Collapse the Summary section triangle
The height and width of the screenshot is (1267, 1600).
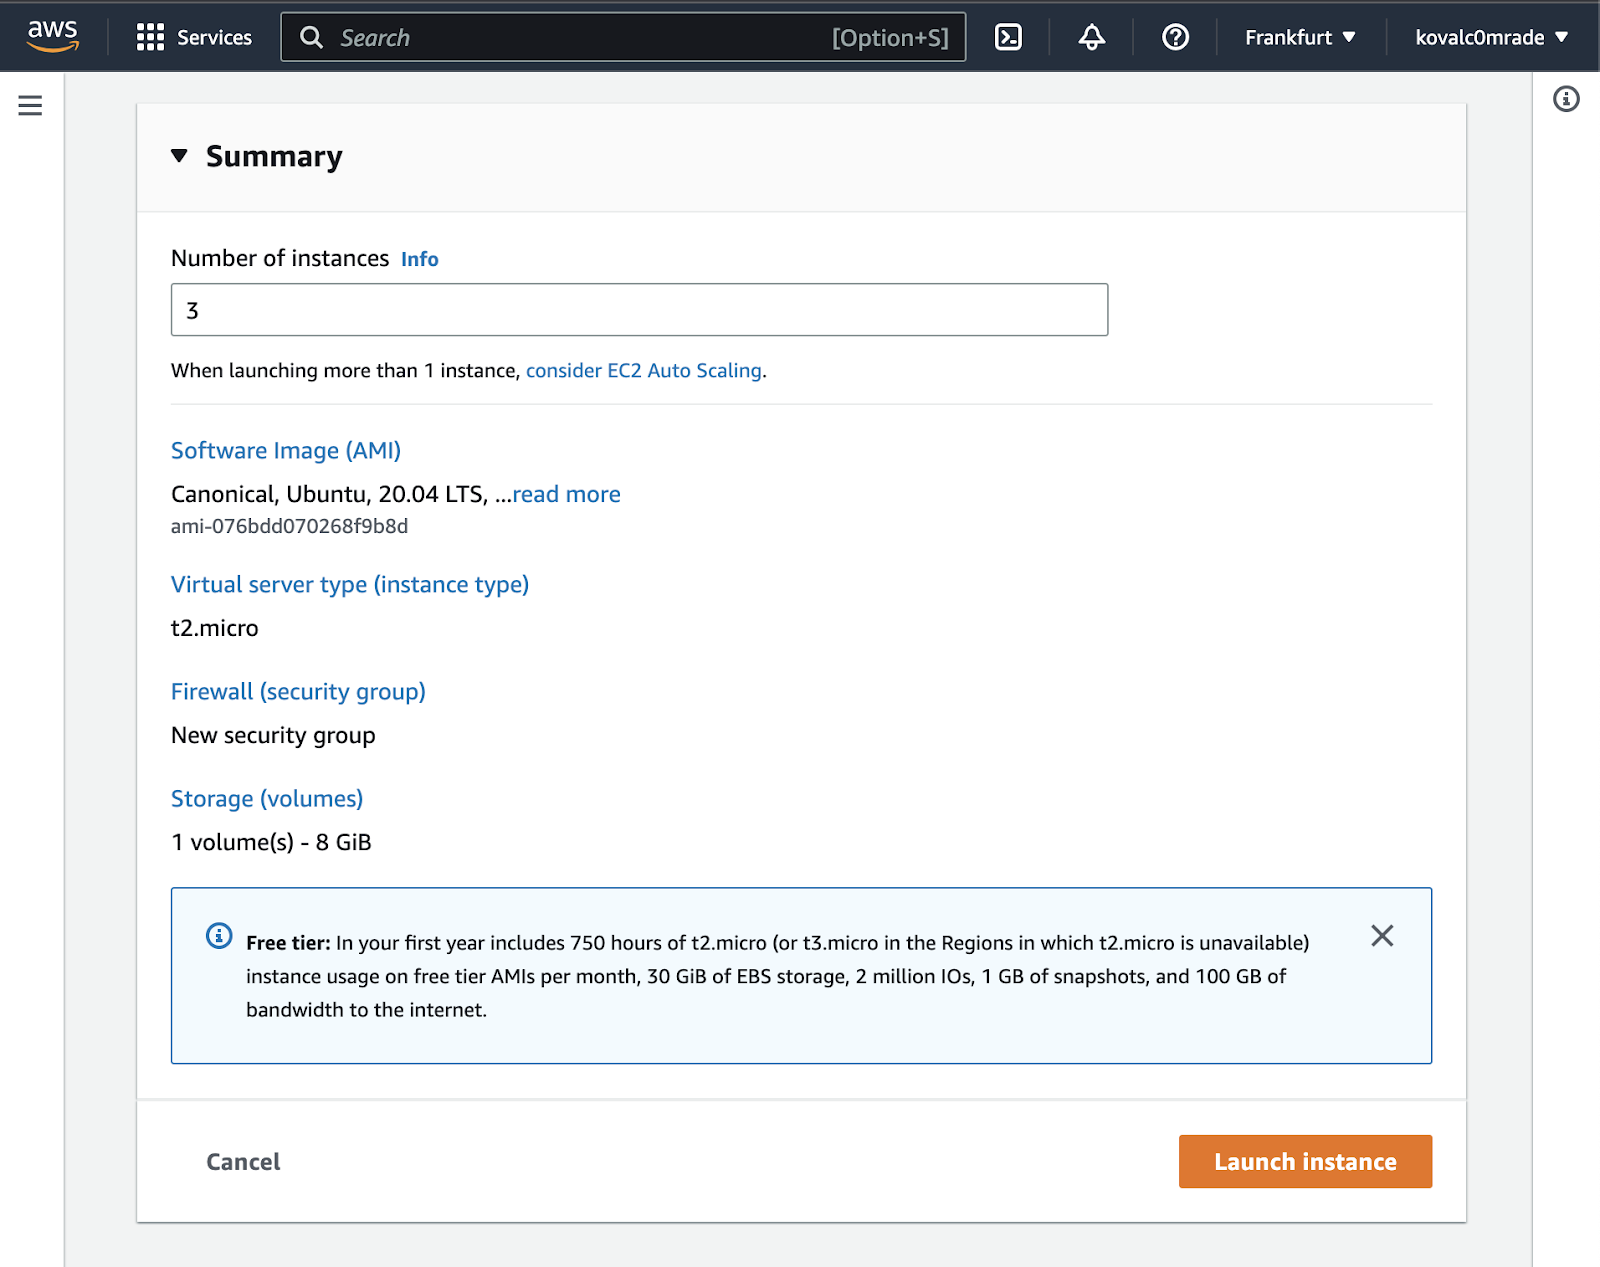tap(179, 156)
